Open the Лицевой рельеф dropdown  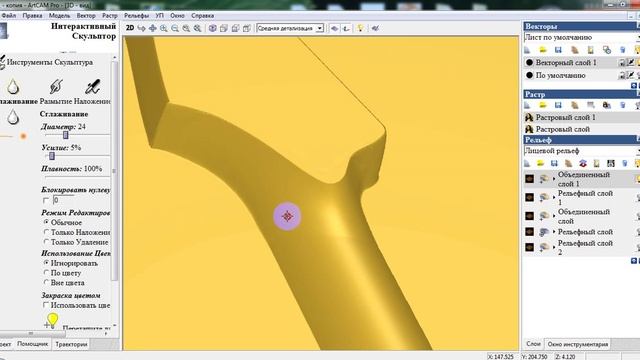pos(638,151)
